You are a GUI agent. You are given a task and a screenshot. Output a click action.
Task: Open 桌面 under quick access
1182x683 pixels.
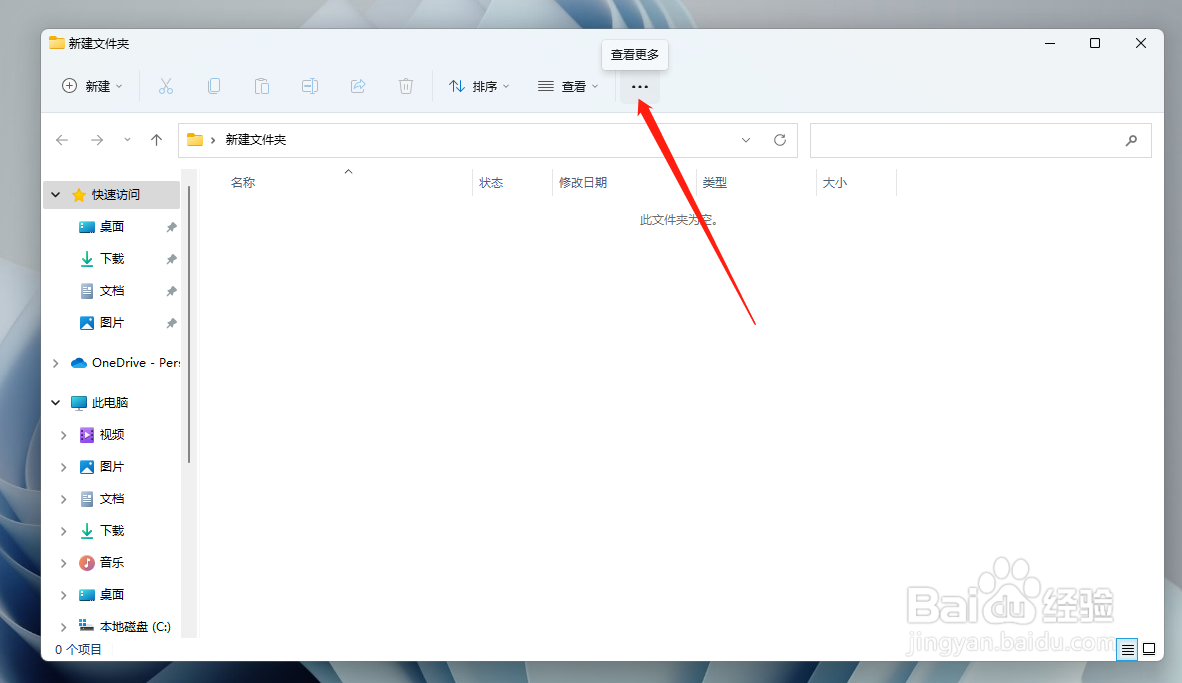[x=112, y=227]
